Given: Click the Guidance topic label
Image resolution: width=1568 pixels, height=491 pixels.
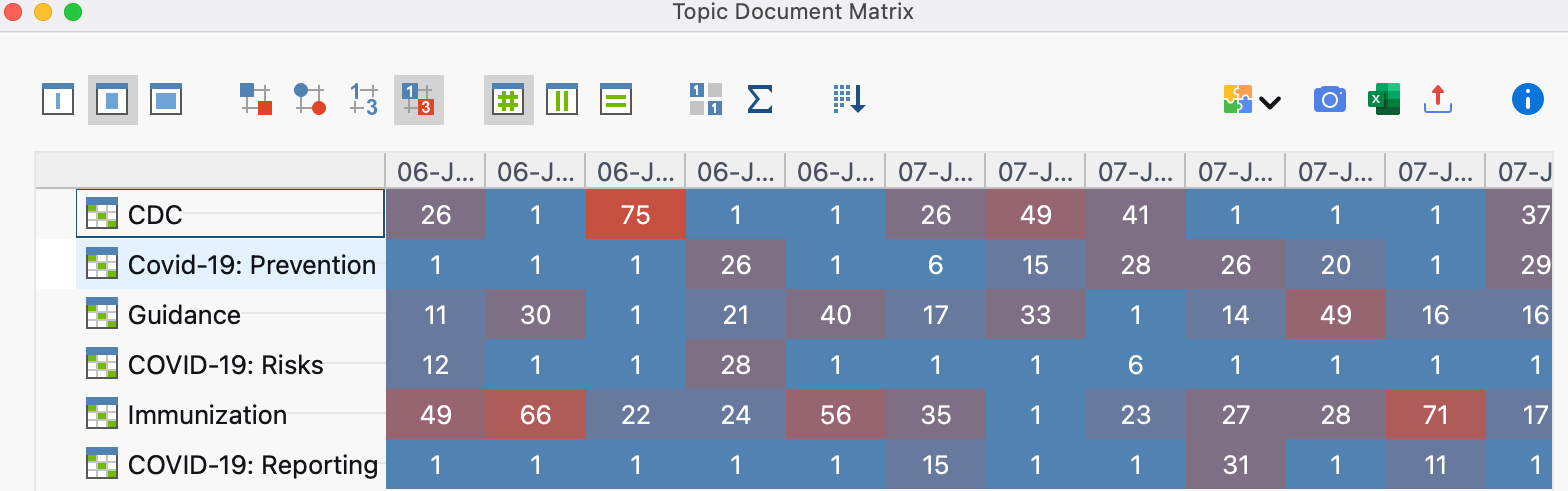Looking at the screenshot, I should click(x=184, y=315).
